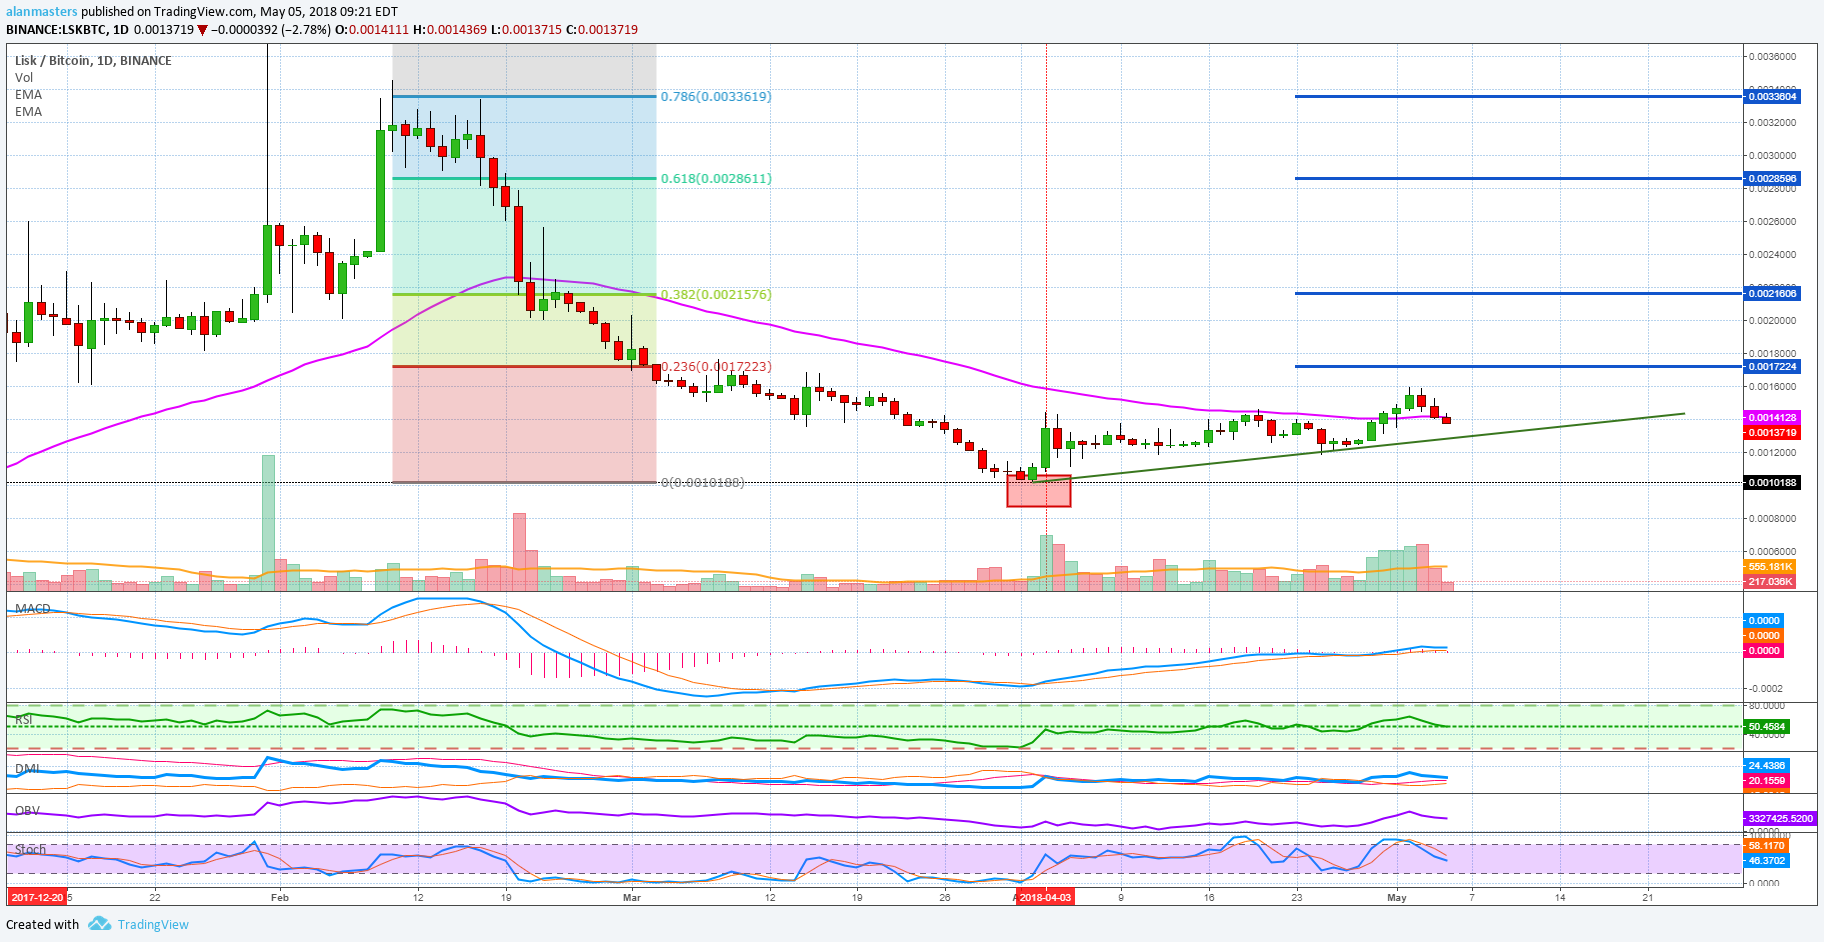Click the 0.0033604 blue price axis tag
This screenshot has width=1824, height=942.
1772,97
